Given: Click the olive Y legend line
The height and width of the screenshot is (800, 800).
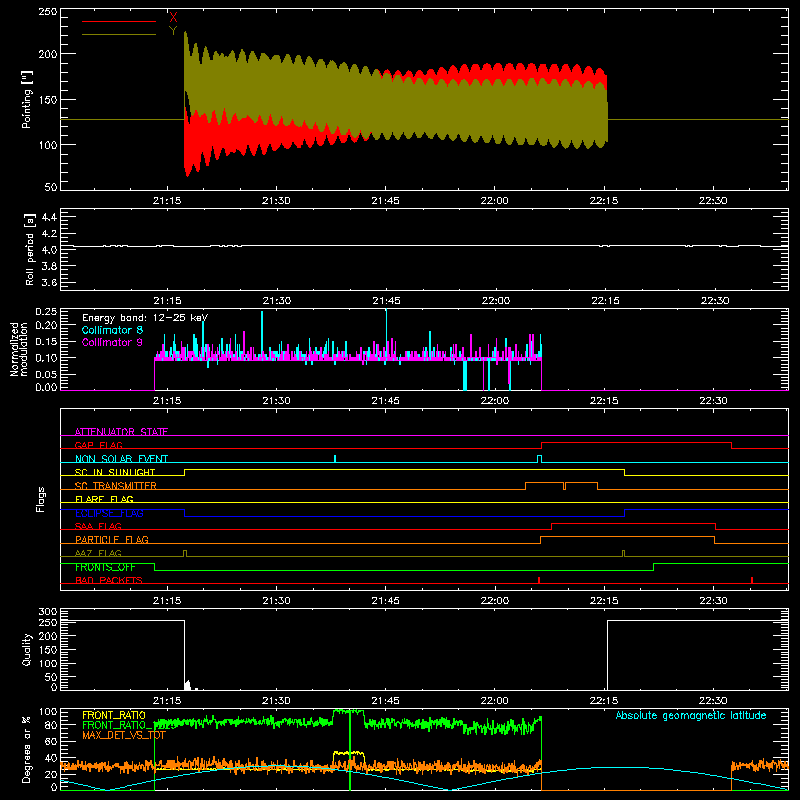Looking at the screenshot, I should point(119,35).
